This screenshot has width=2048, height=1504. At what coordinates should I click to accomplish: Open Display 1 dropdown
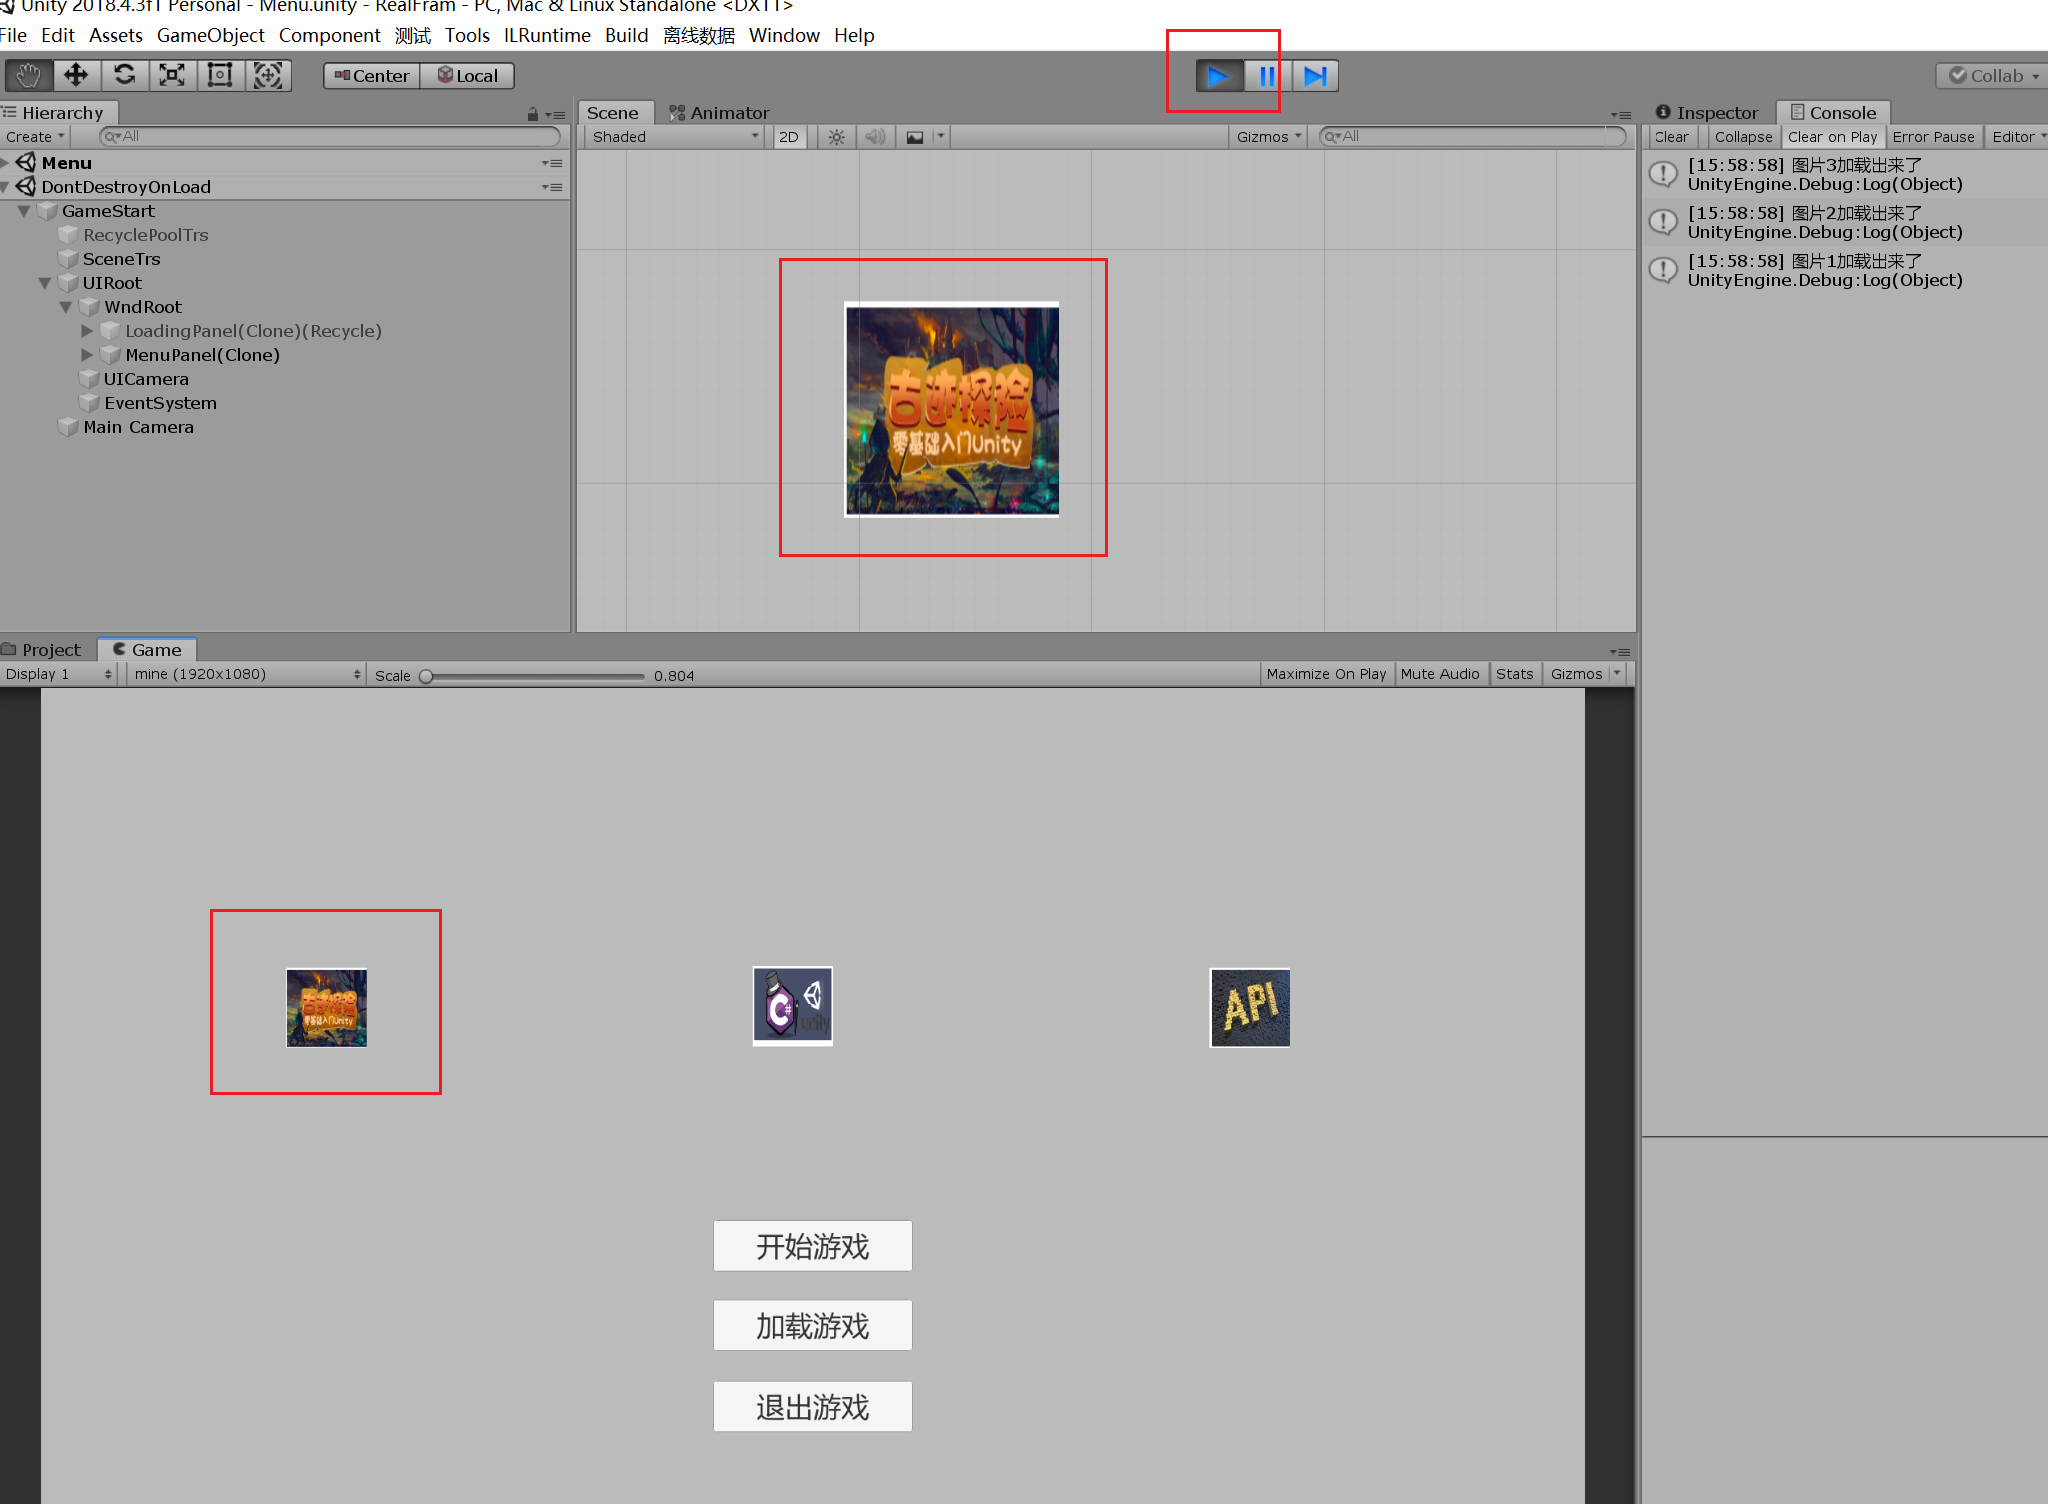tap(59, 675)
